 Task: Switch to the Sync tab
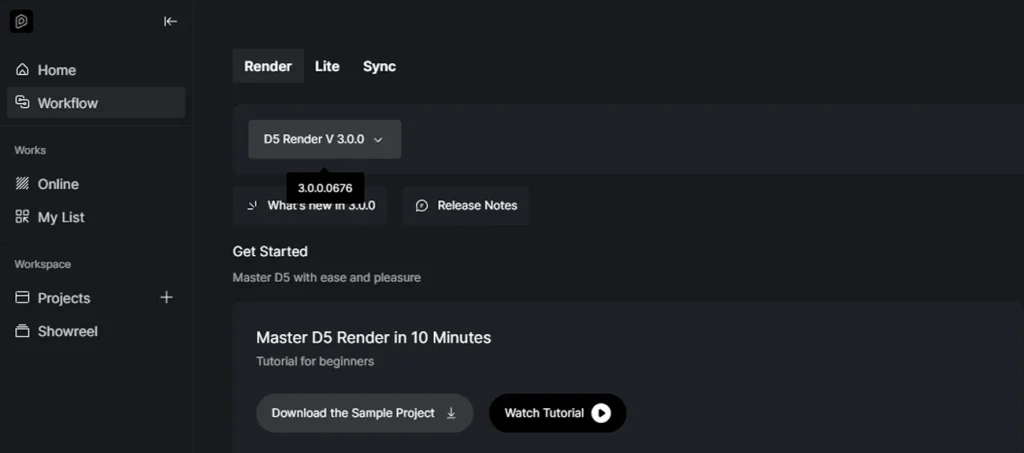click(379, 66)
